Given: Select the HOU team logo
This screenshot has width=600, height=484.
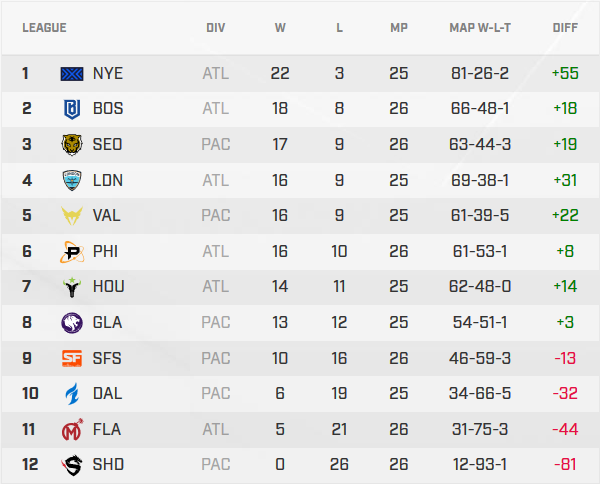Looking at the screenshot, I should click(73, 287).
